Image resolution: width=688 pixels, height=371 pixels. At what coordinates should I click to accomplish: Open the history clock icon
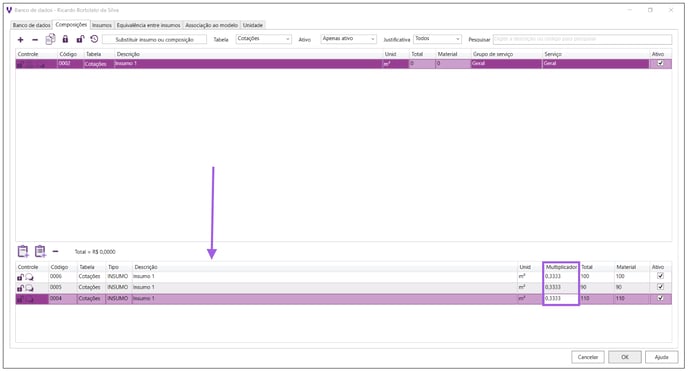94,39
